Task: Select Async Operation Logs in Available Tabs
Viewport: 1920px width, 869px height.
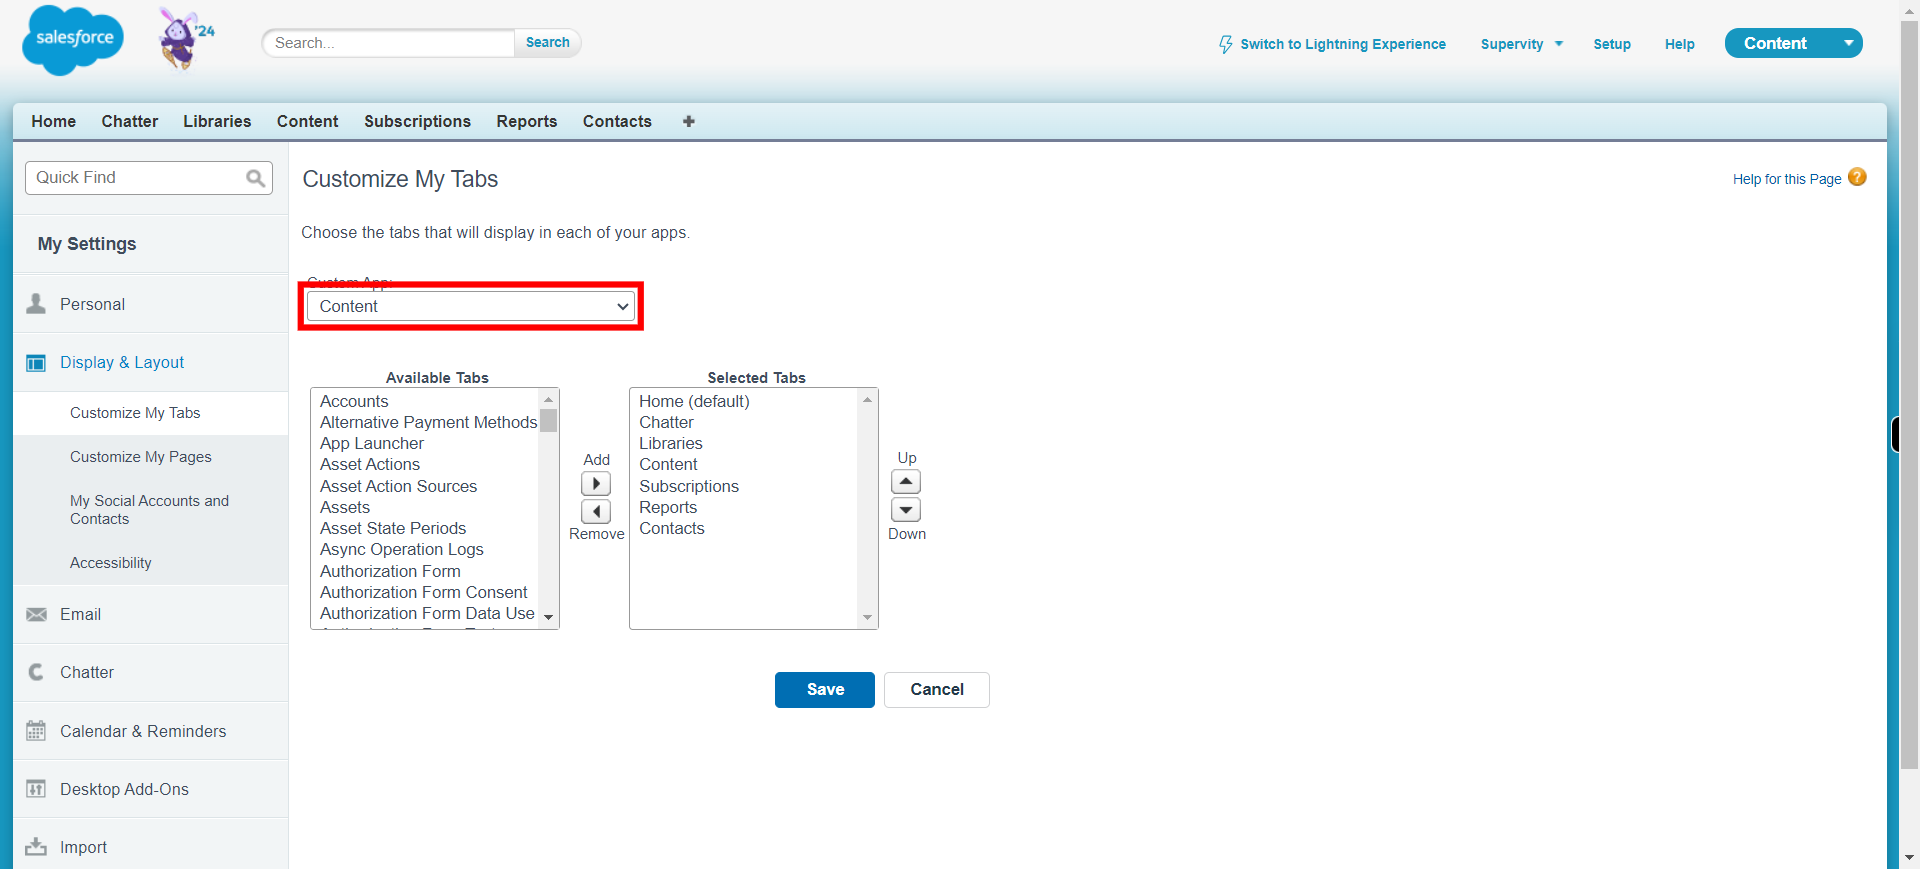Action: coord(402,549)
